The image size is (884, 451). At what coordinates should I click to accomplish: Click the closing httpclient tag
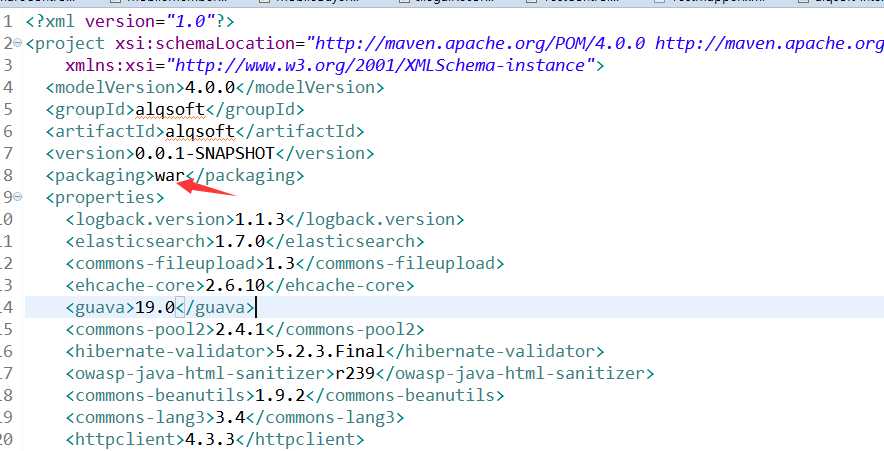(299, 439)
